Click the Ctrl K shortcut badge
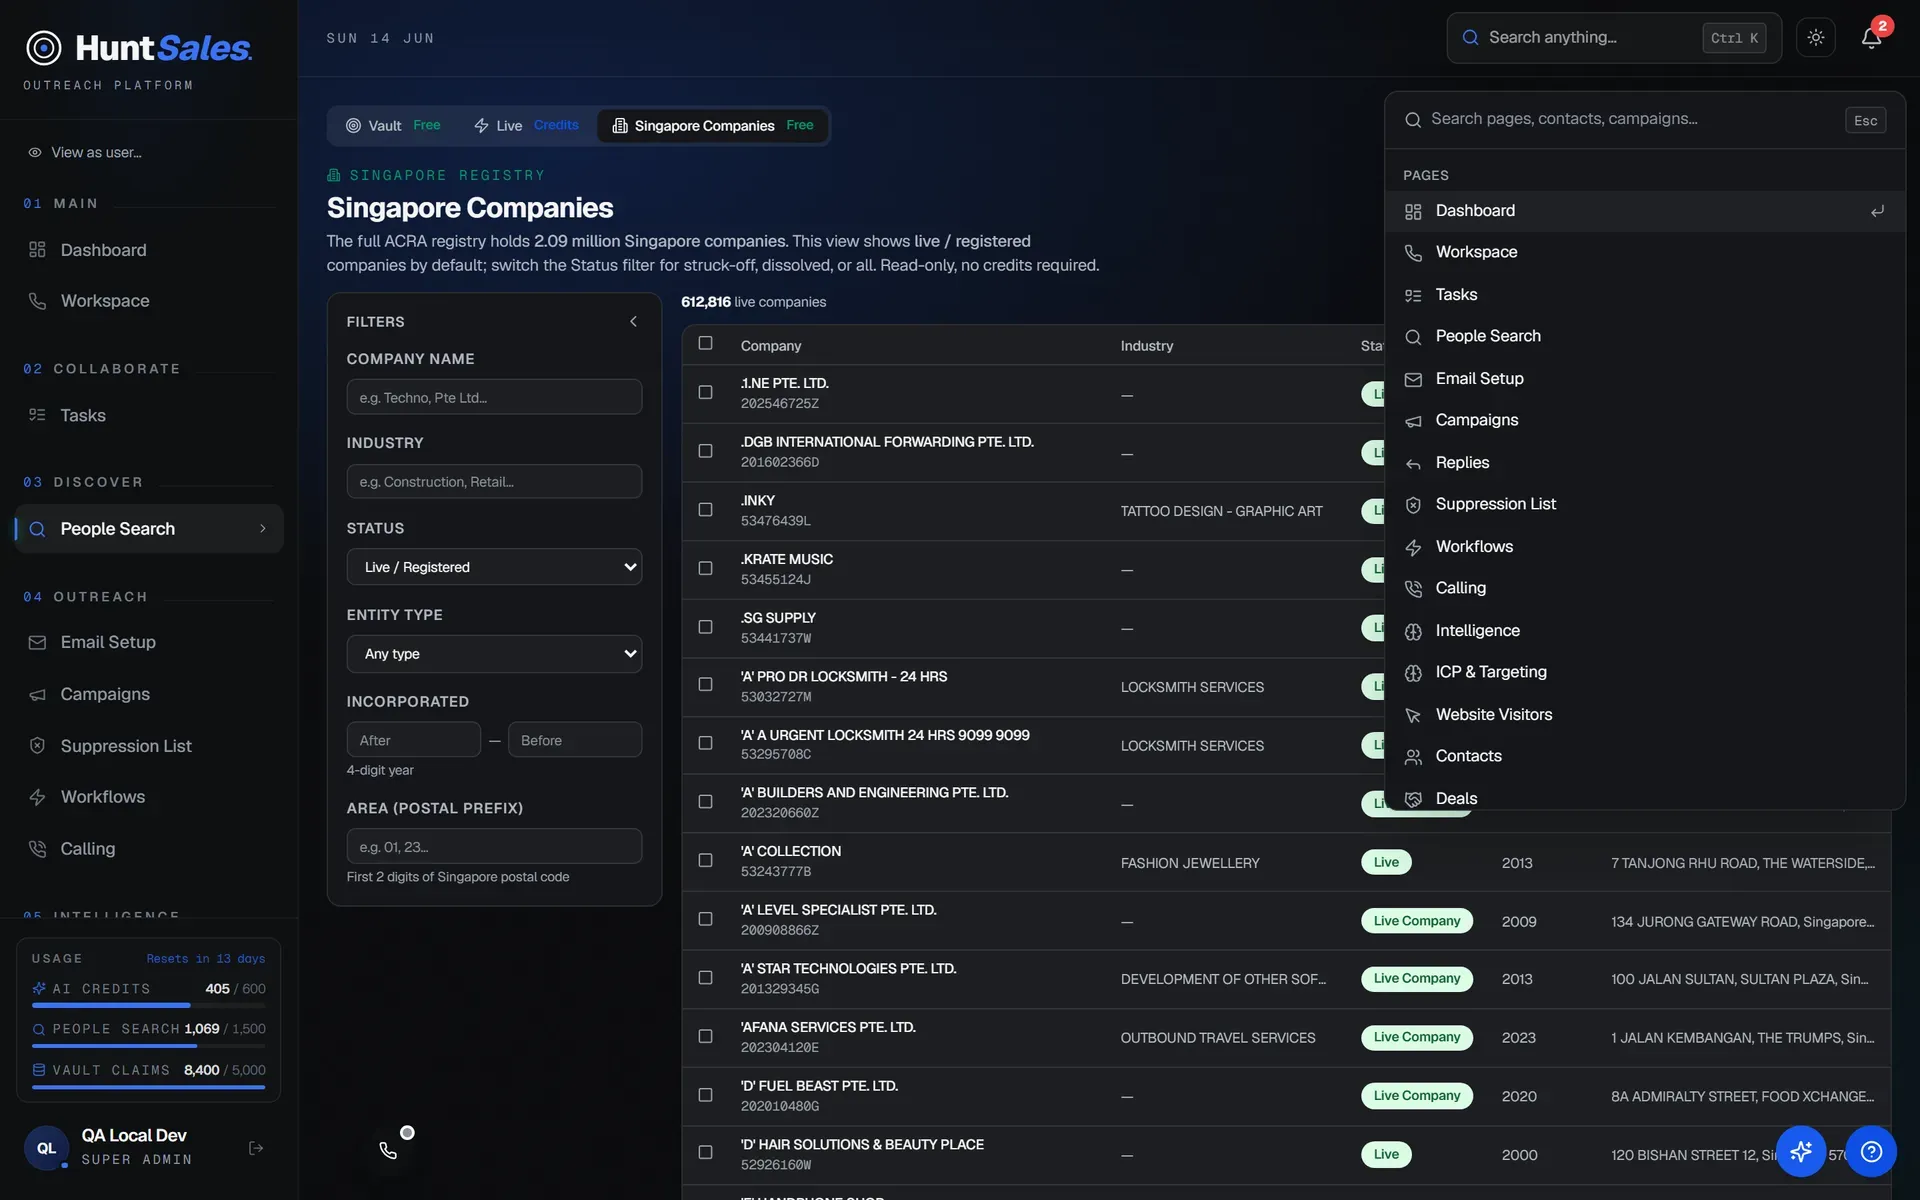 1734,38
